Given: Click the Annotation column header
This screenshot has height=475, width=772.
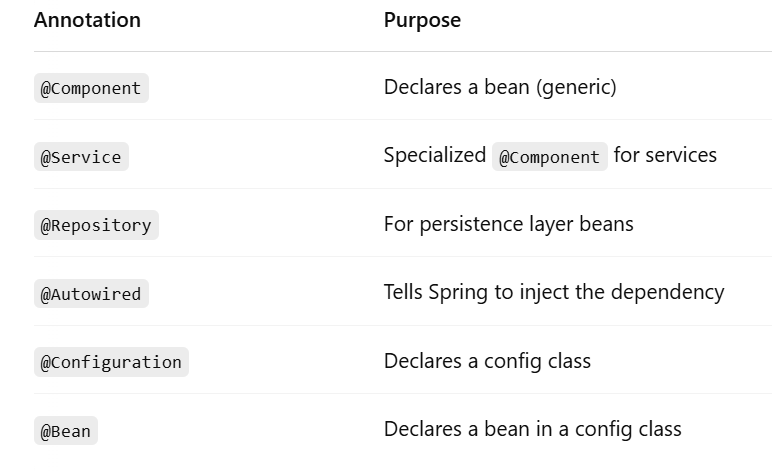Looking at the screenshot, I should [x=87, y=20].
